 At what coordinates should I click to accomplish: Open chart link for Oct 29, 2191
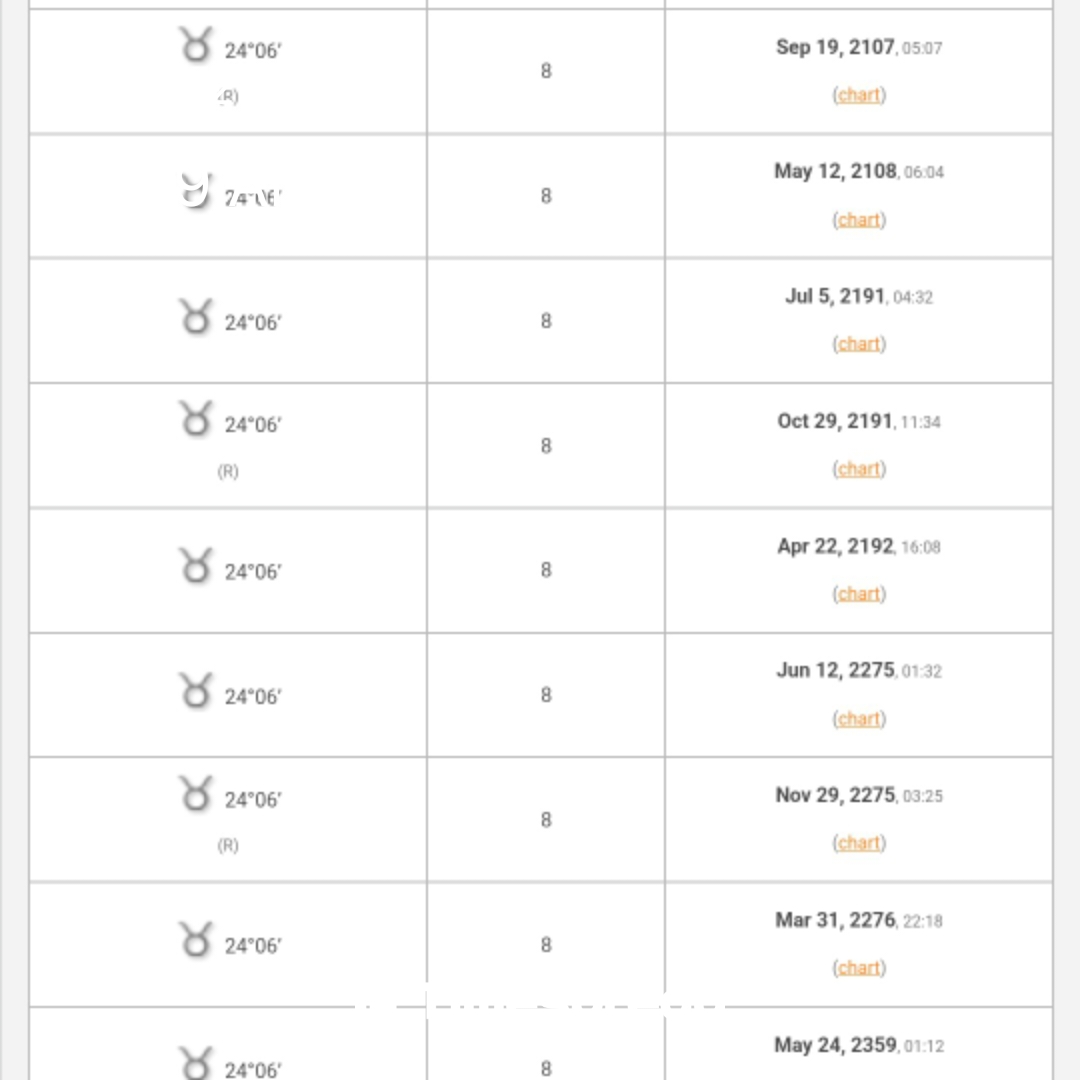pyautogui.click(x=859, y=469)
